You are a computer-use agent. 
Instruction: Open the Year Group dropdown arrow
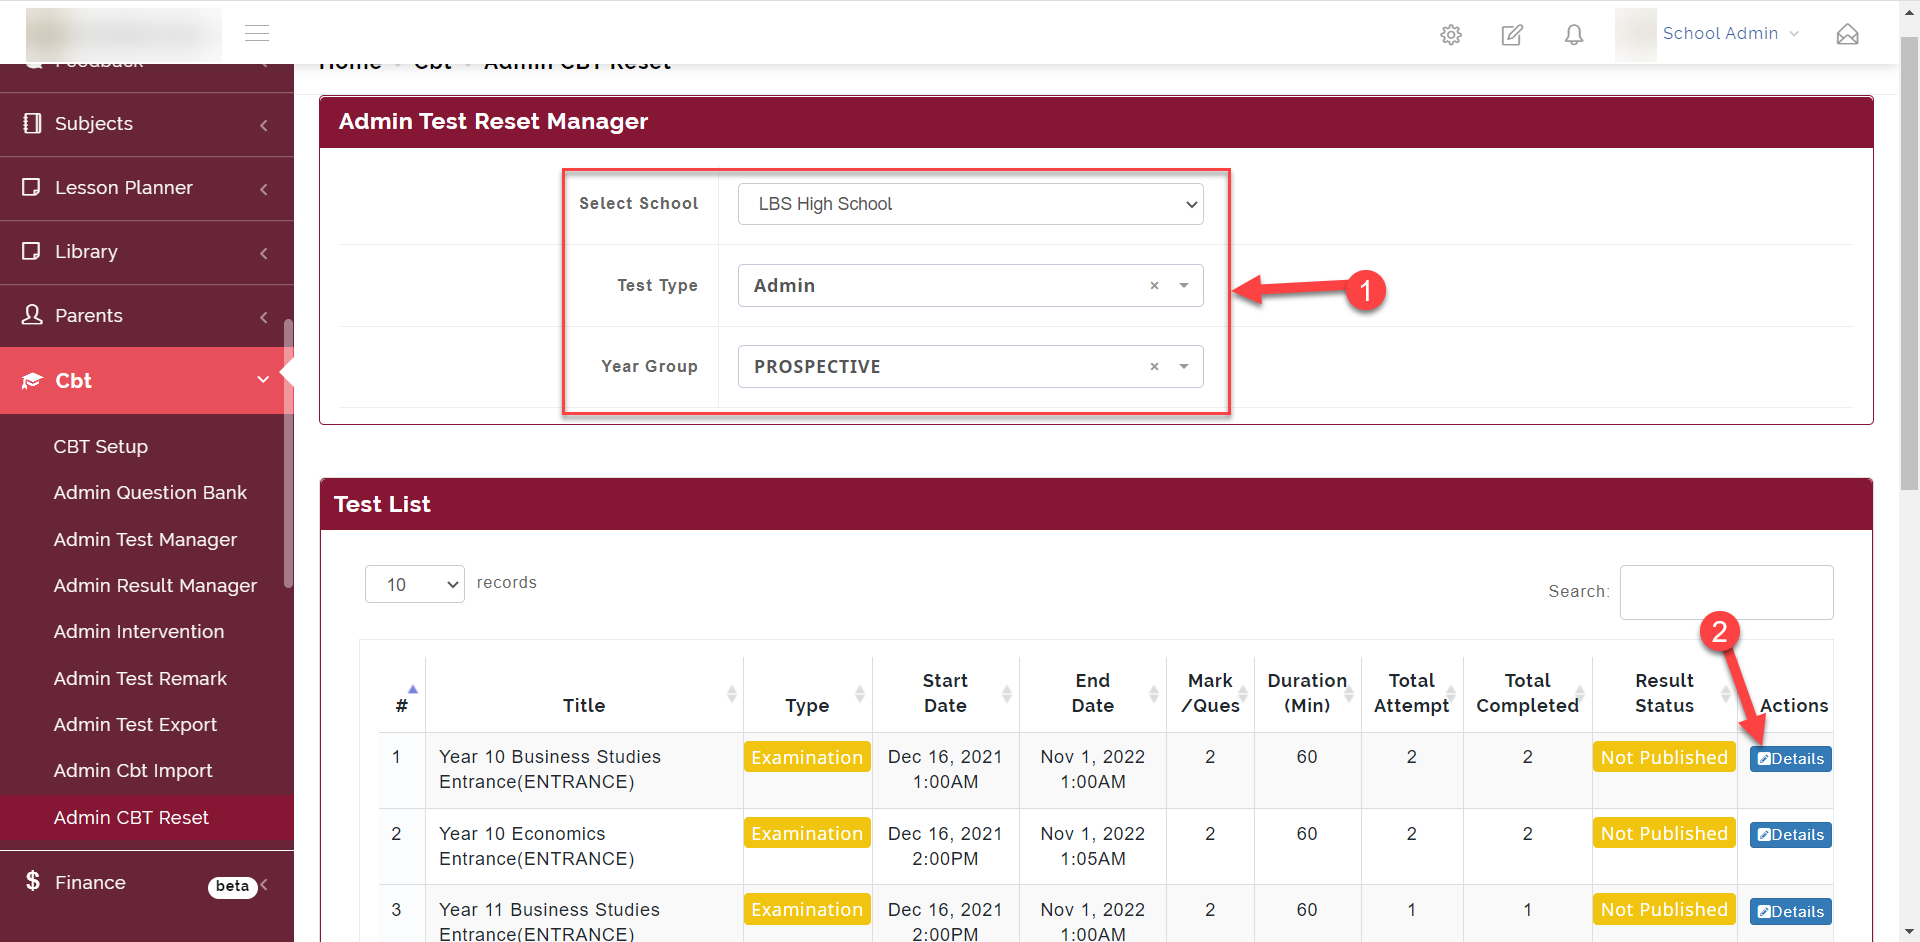[1184, 367]
